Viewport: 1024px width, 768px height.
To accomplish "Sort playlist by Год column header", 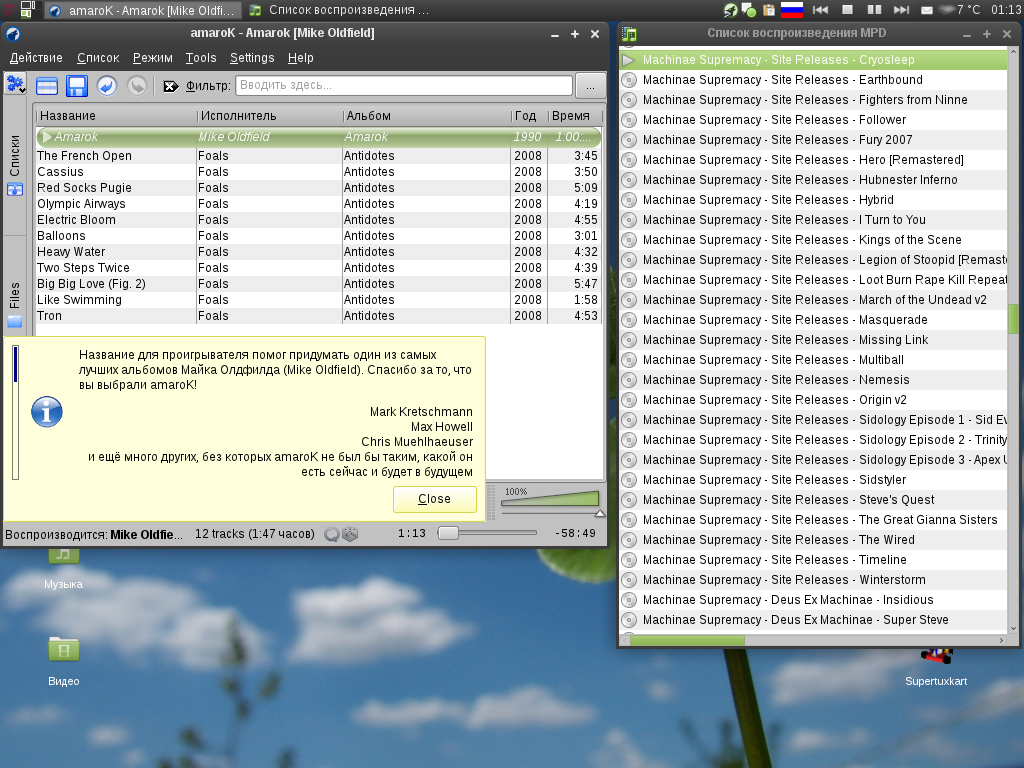I will click(530, 116).
